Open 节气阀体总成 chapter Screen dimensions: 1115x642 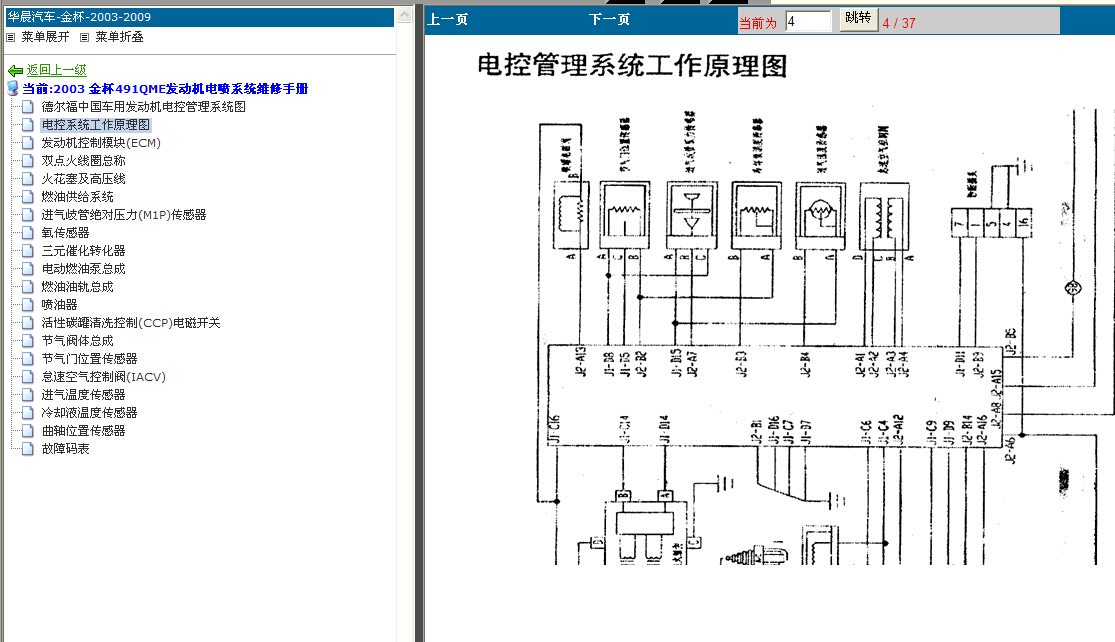tap(78, 341)
